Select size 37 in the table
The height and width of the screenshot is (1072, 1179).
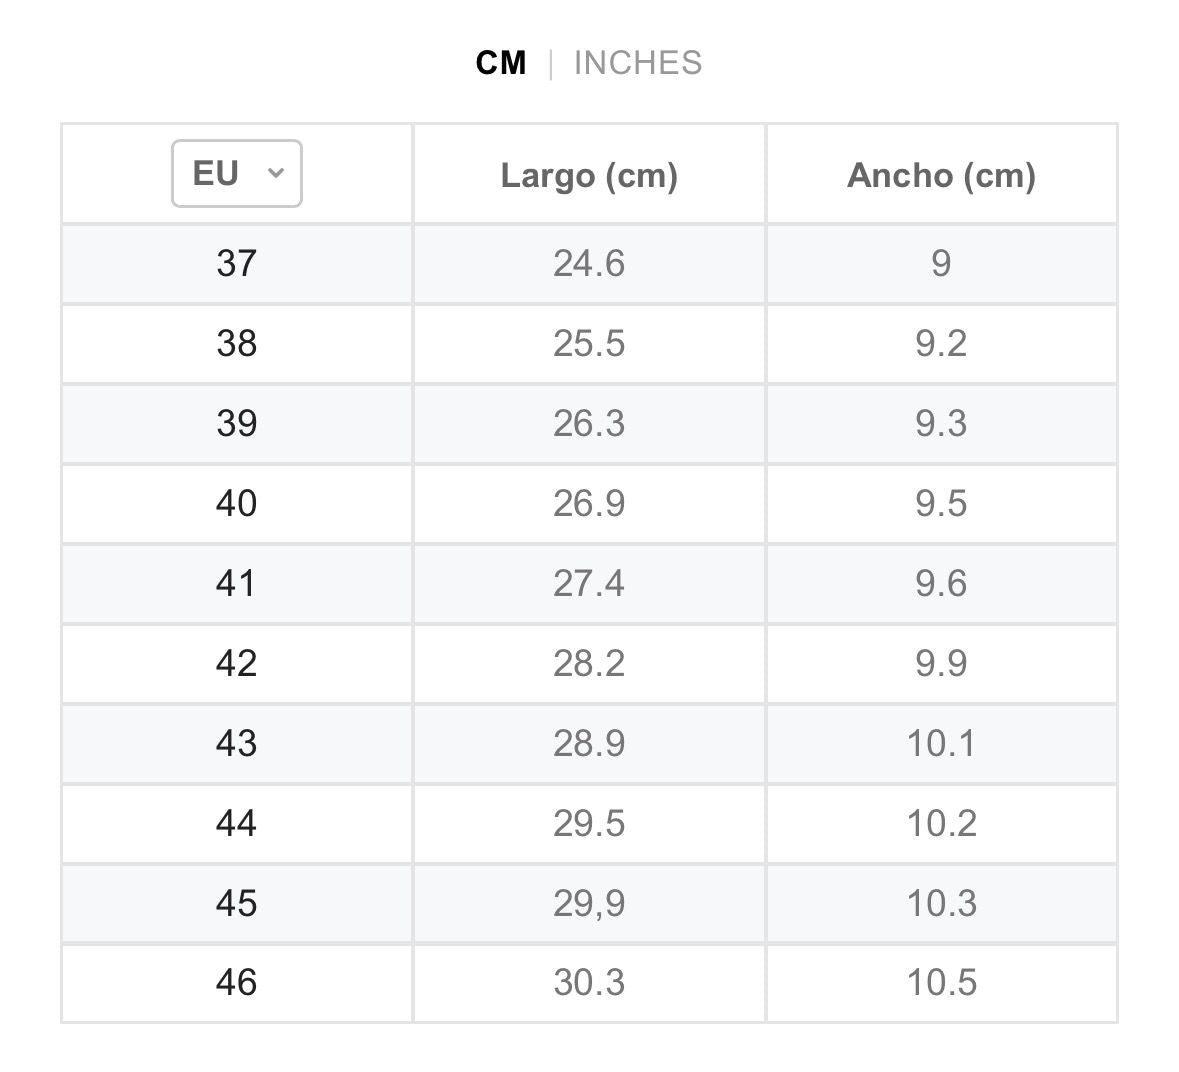[237, 263]
